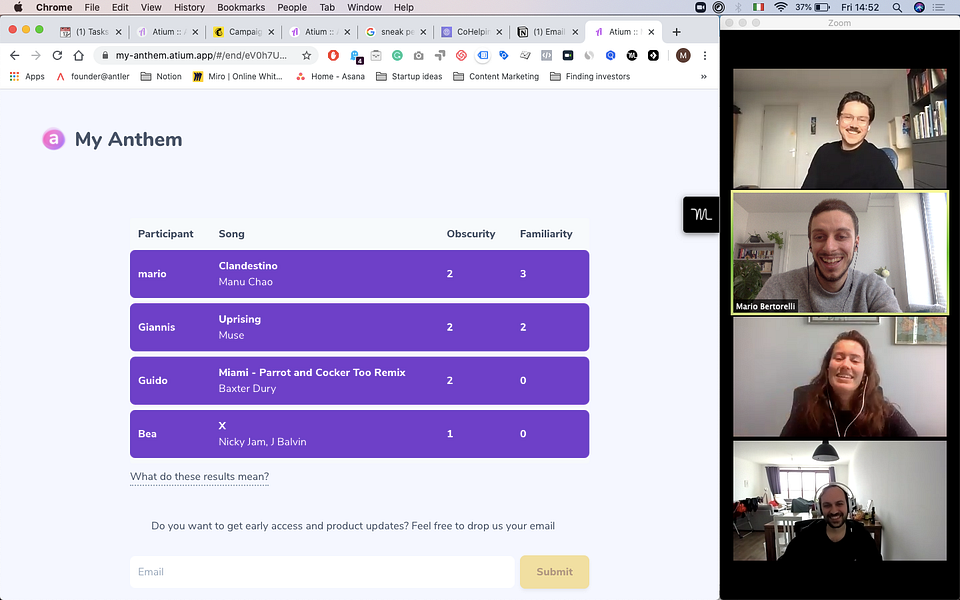
Task: Click the Submit button
Action: point(555,572)
